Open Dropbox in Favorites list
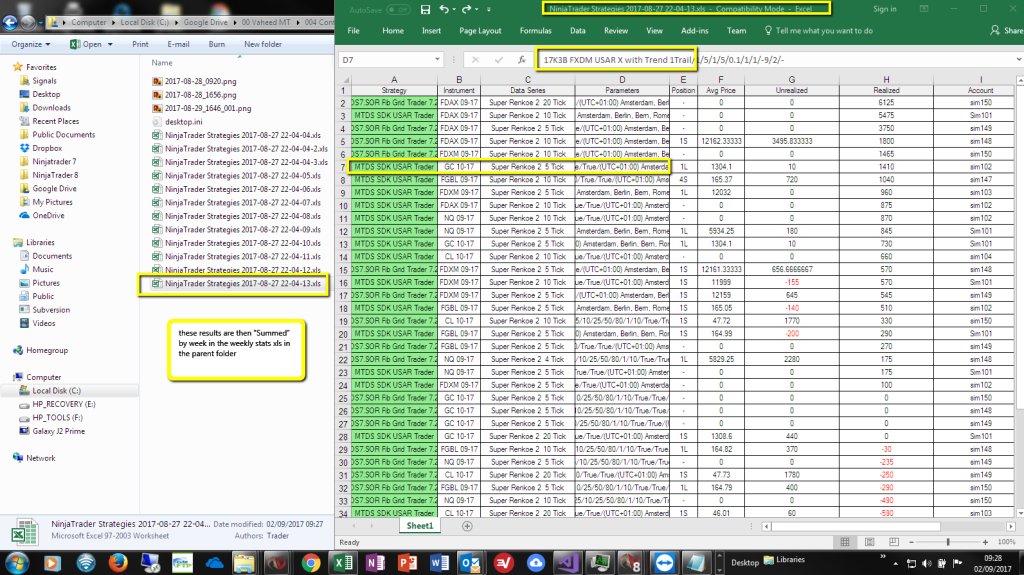 coord(47,148)
